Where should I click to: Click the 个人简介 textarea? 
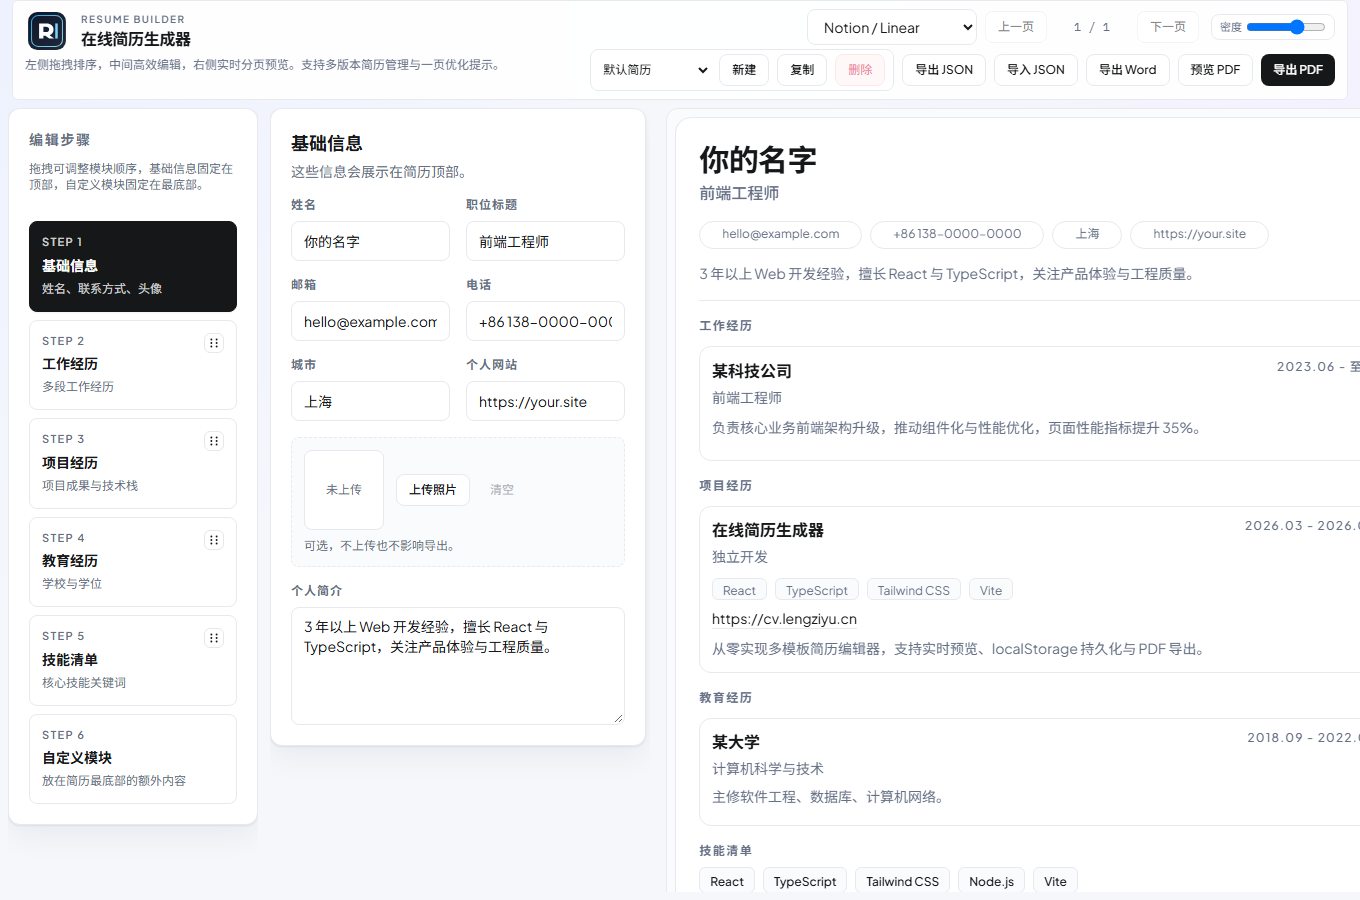point(458,666)
